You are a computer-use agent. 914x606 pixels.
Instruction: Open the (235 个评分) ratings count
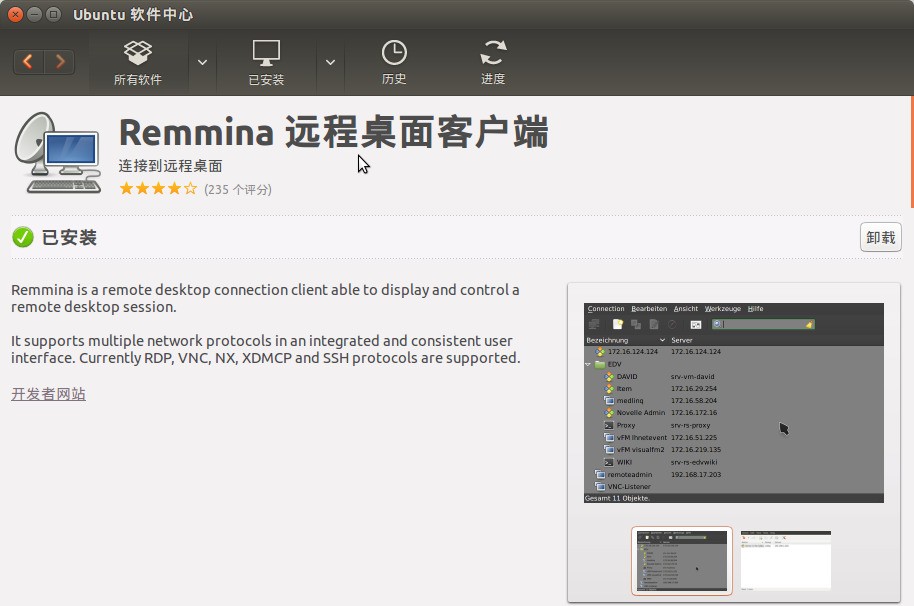point(238,189)
